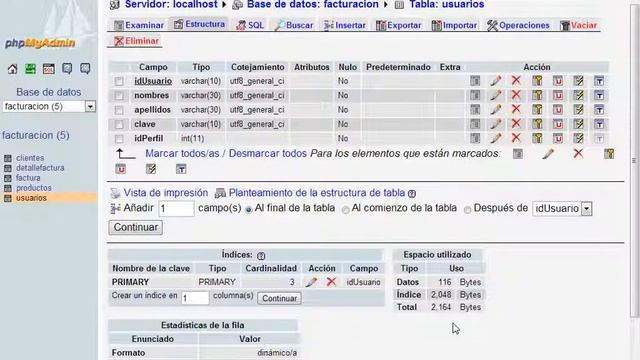Open help icon next to Índices

coord(261,256)
